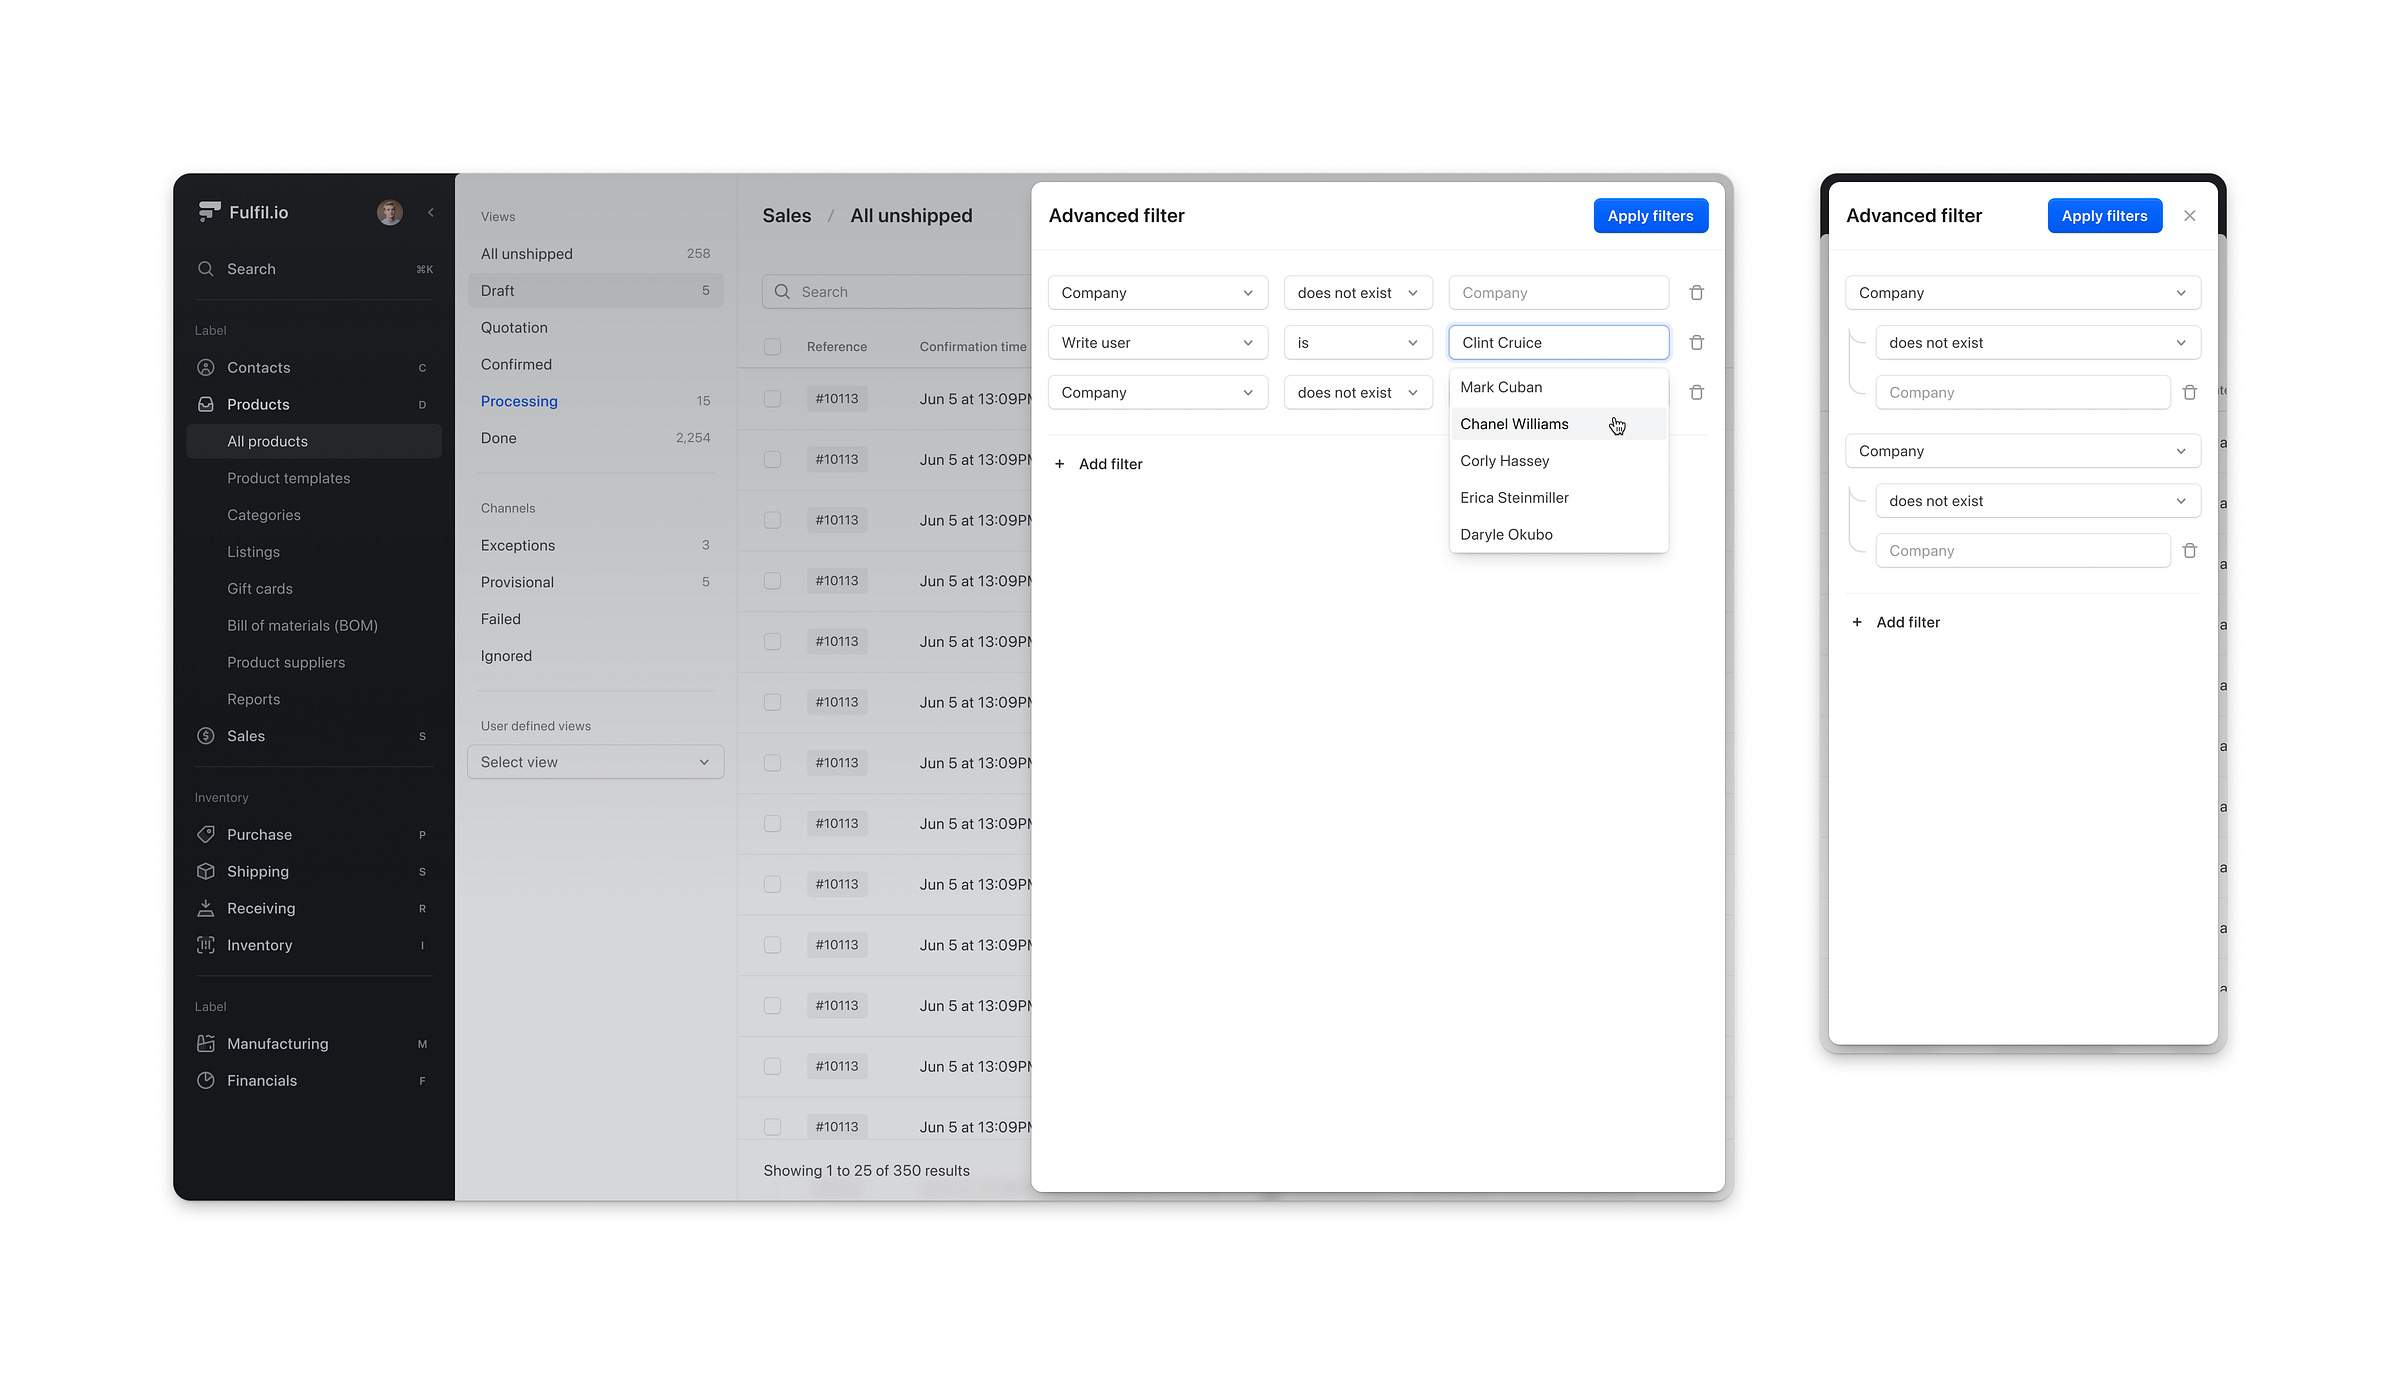Select Chanel Williams from the suggestion list
The width and height of the screenshot is (2400, 1374).
pyautogui.click(x=1514, y=423)
